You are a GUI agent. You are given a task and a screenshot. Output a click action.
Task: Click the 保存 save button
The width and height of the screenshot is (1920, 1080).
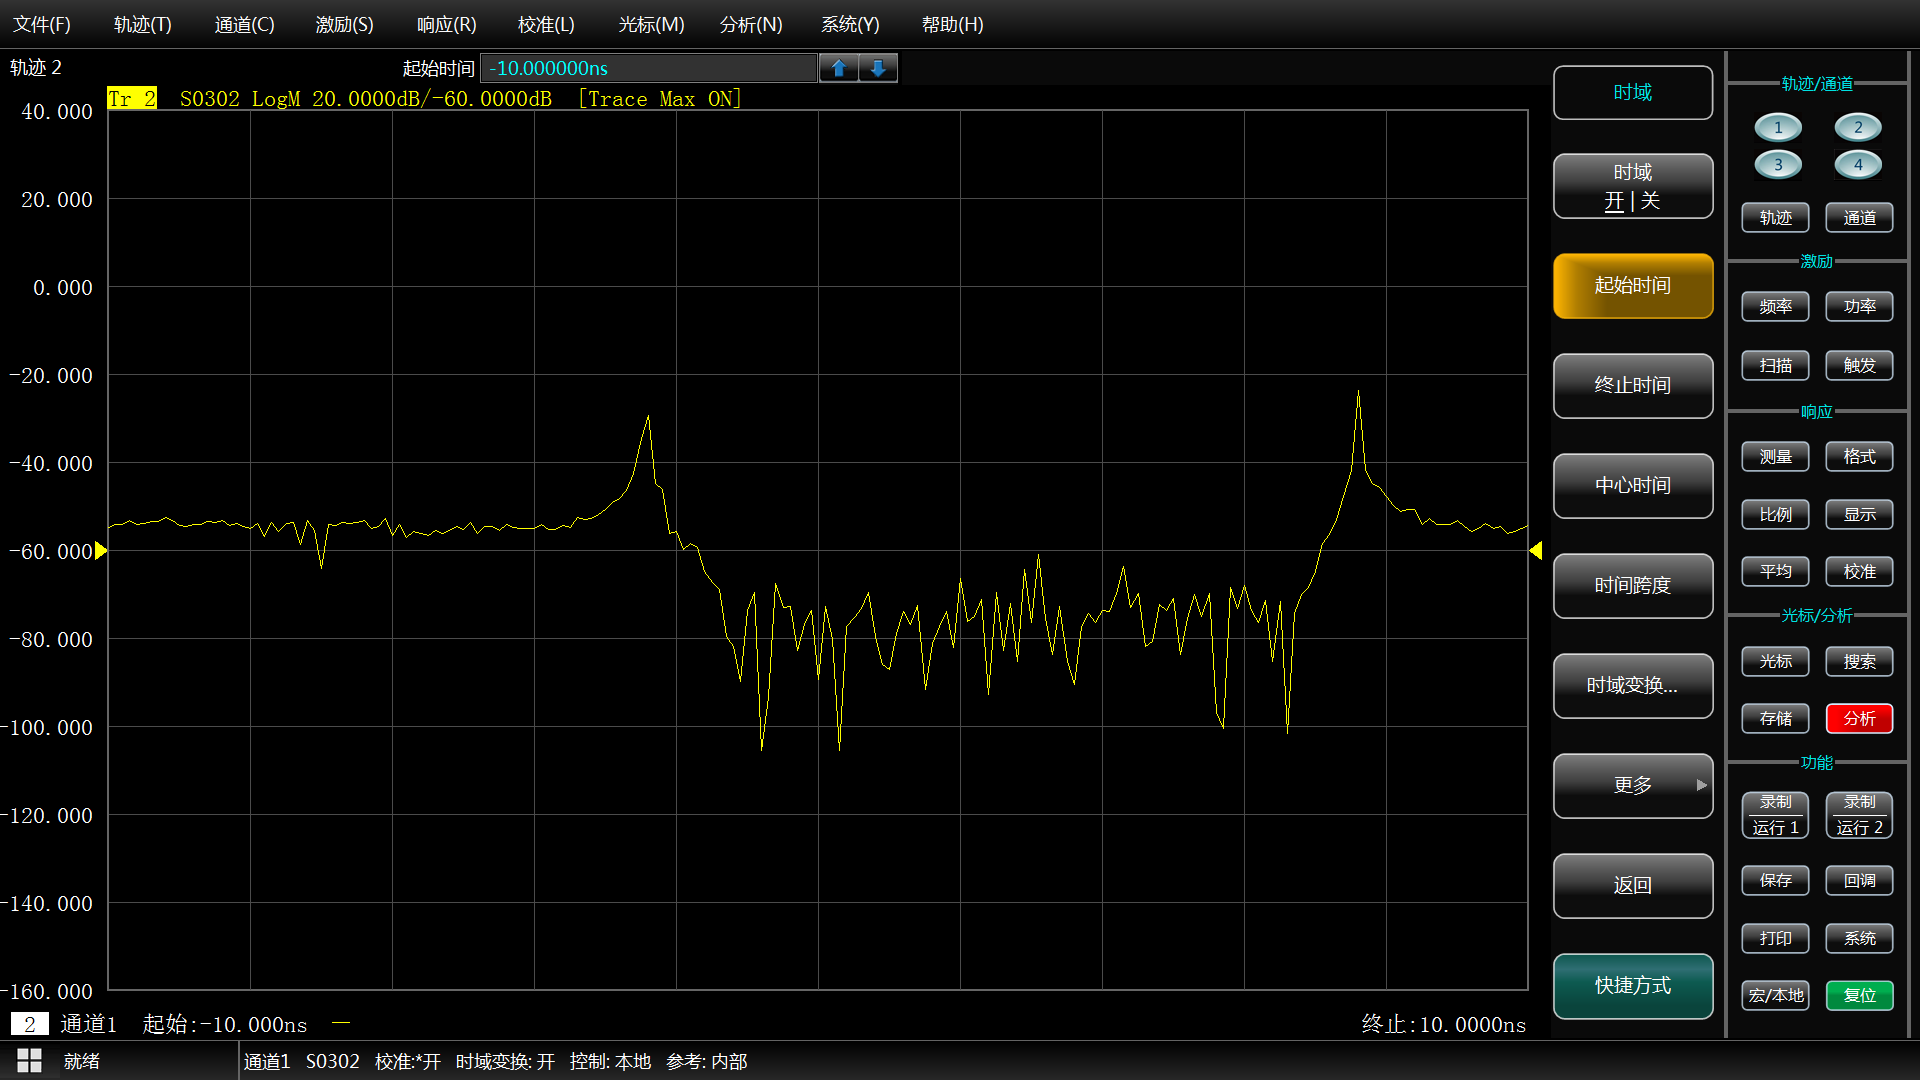pyautogui.click(x=1775, y=881)
